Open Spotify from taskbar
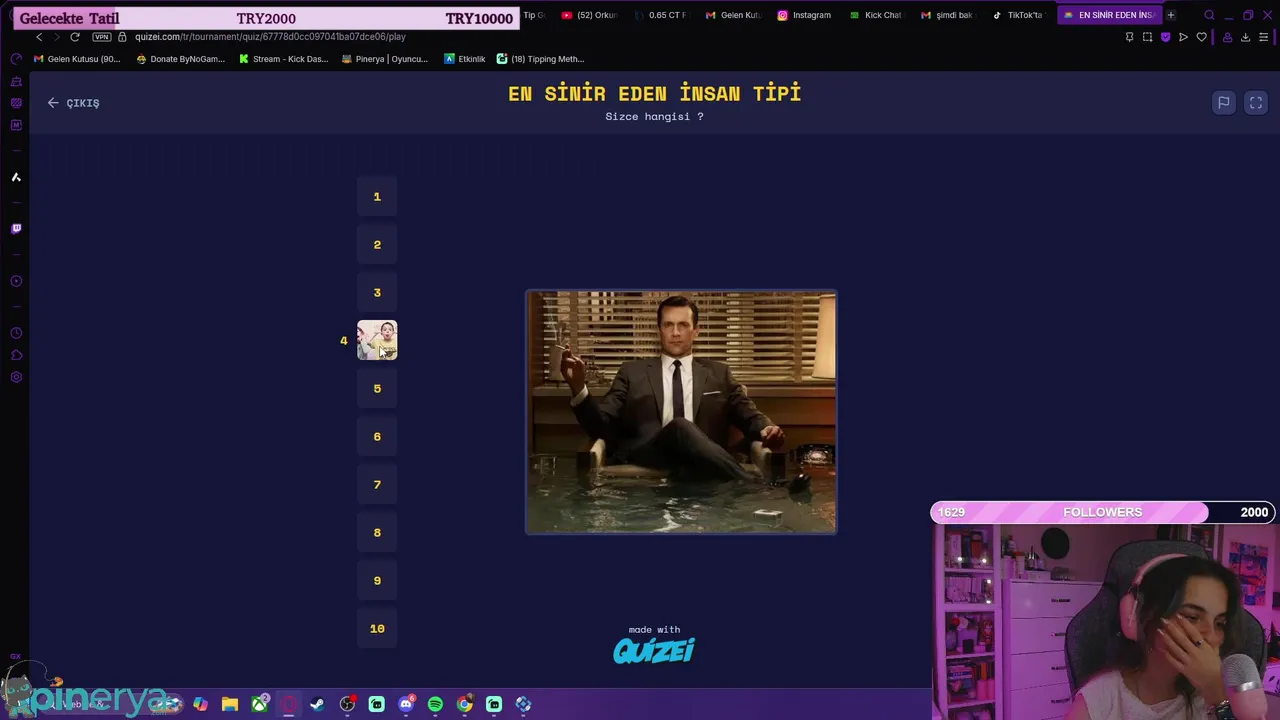Viewport: 1280px width, 720px height. coord(435,704)
